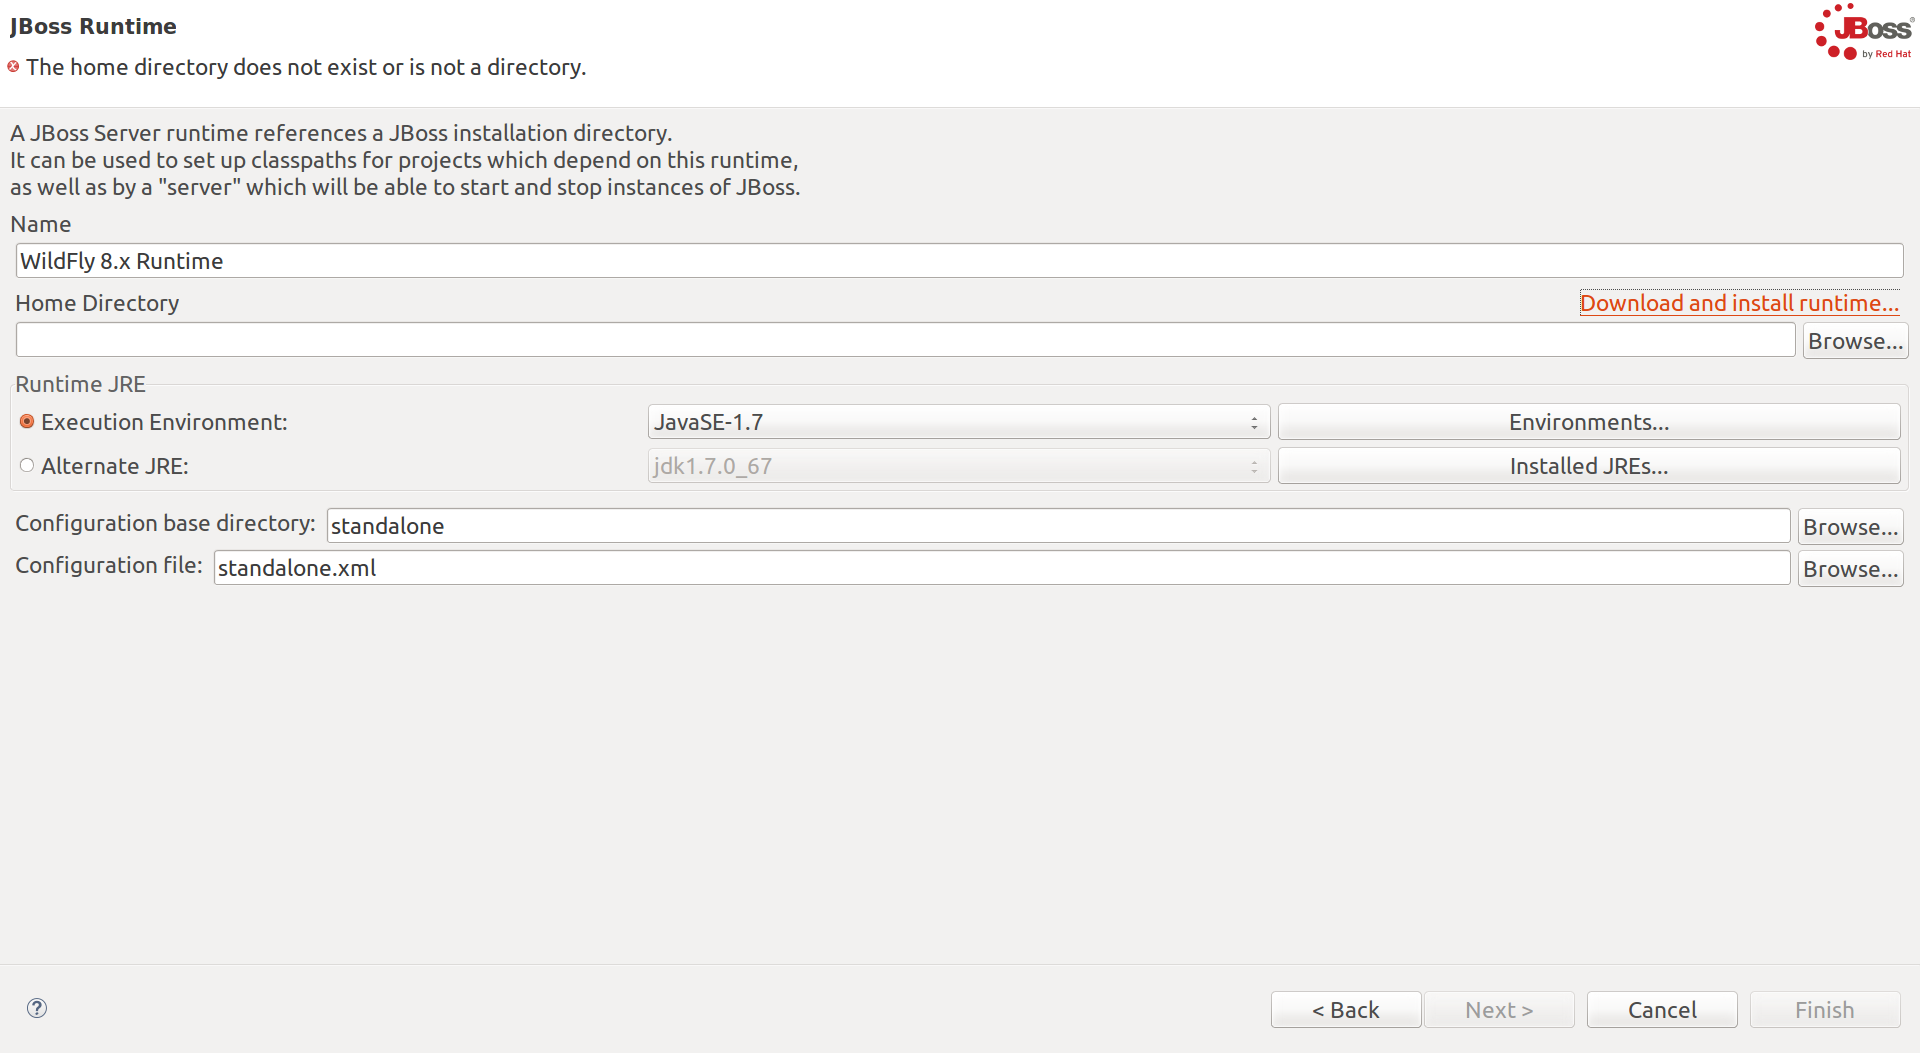Click the red error icon beside the message
The width and height of the screenshot is (1920, 1053).
coord(13,67)
